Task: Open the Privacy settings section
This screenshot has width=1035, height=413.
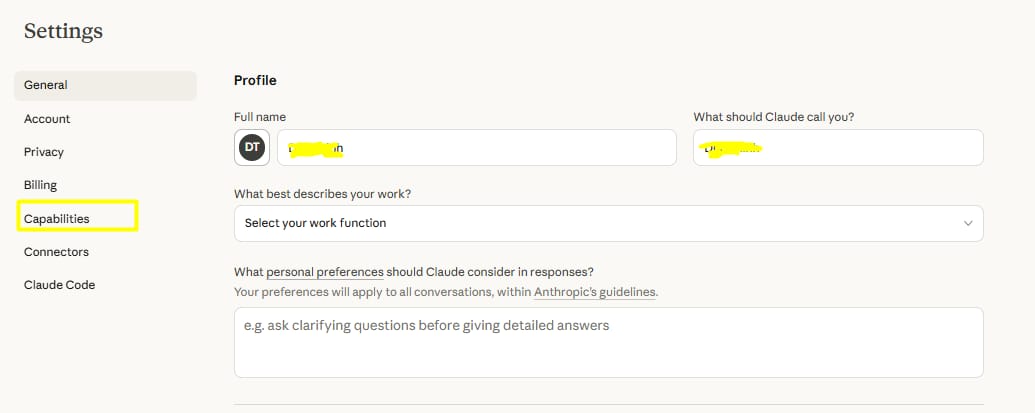Action: click(44, 152)
